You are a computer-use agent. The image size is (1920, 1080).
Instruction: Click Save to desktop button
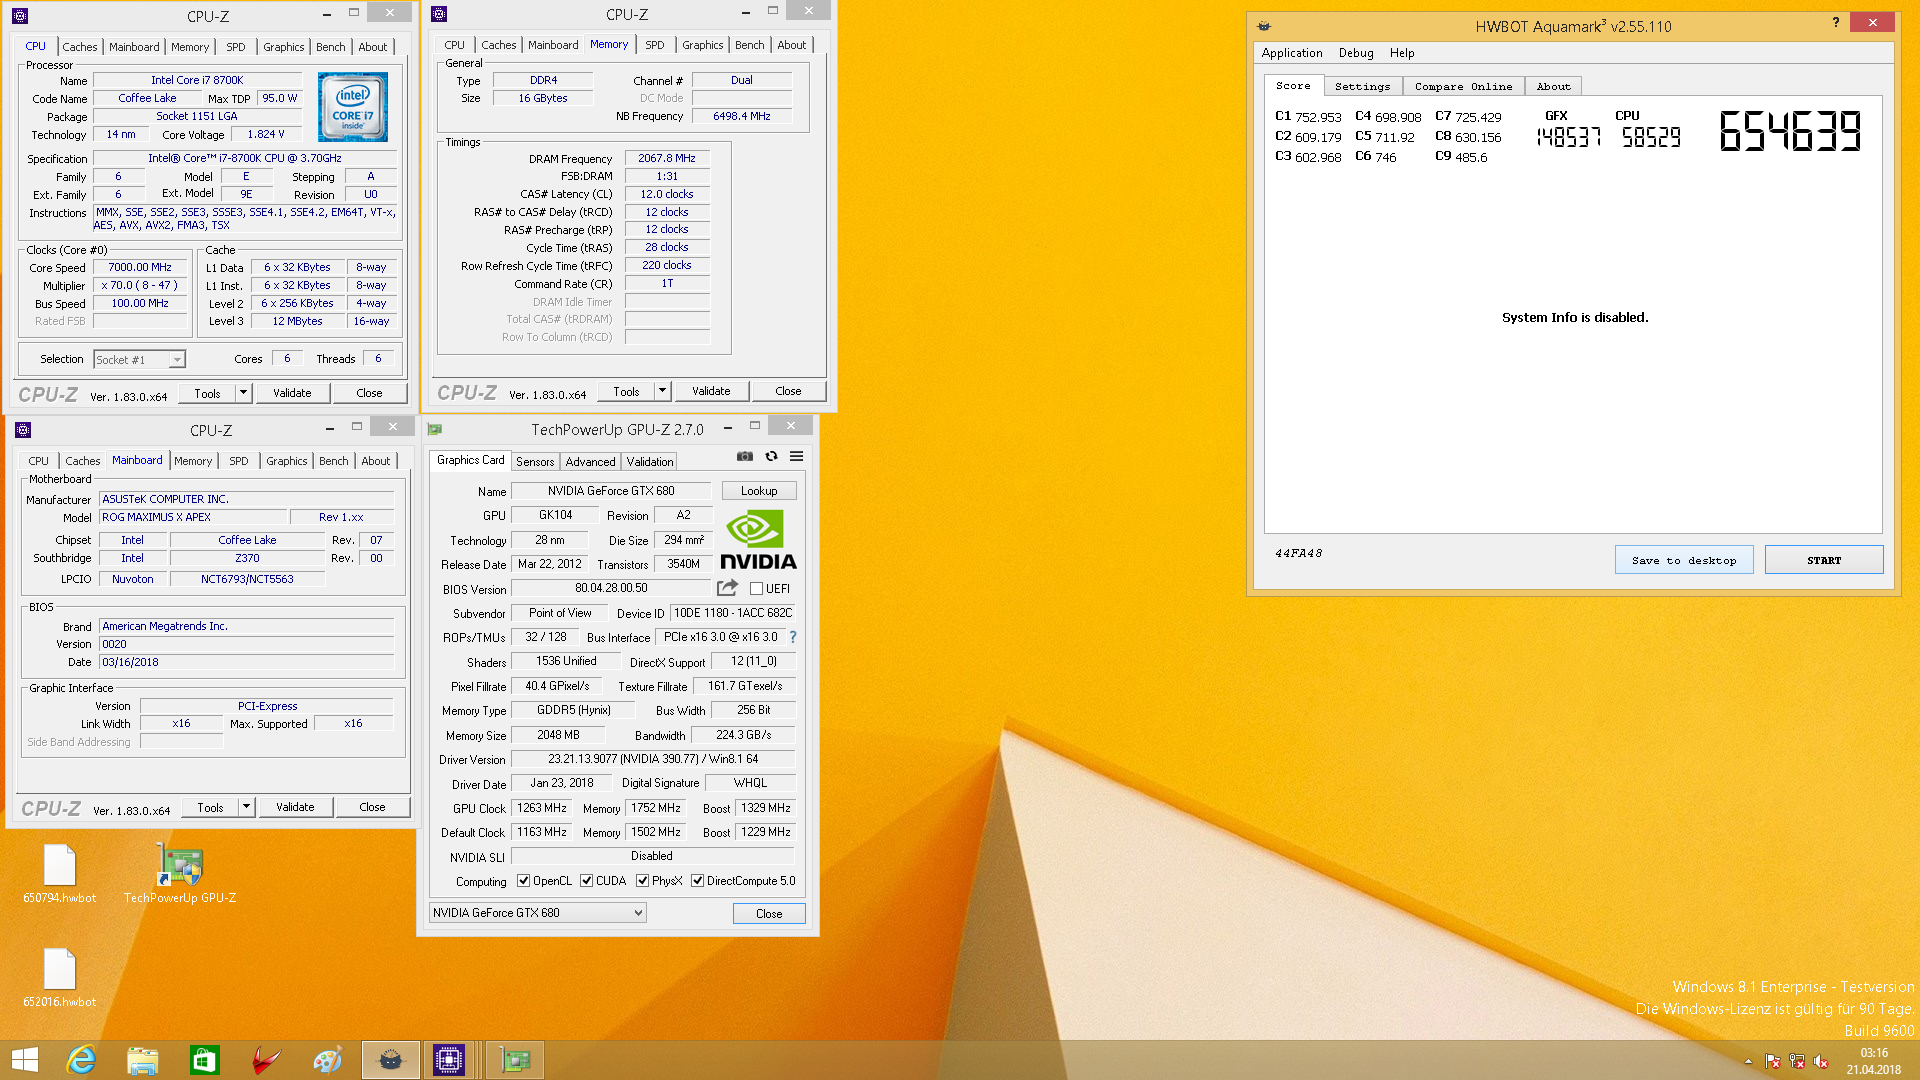[x=1684, y=560]
